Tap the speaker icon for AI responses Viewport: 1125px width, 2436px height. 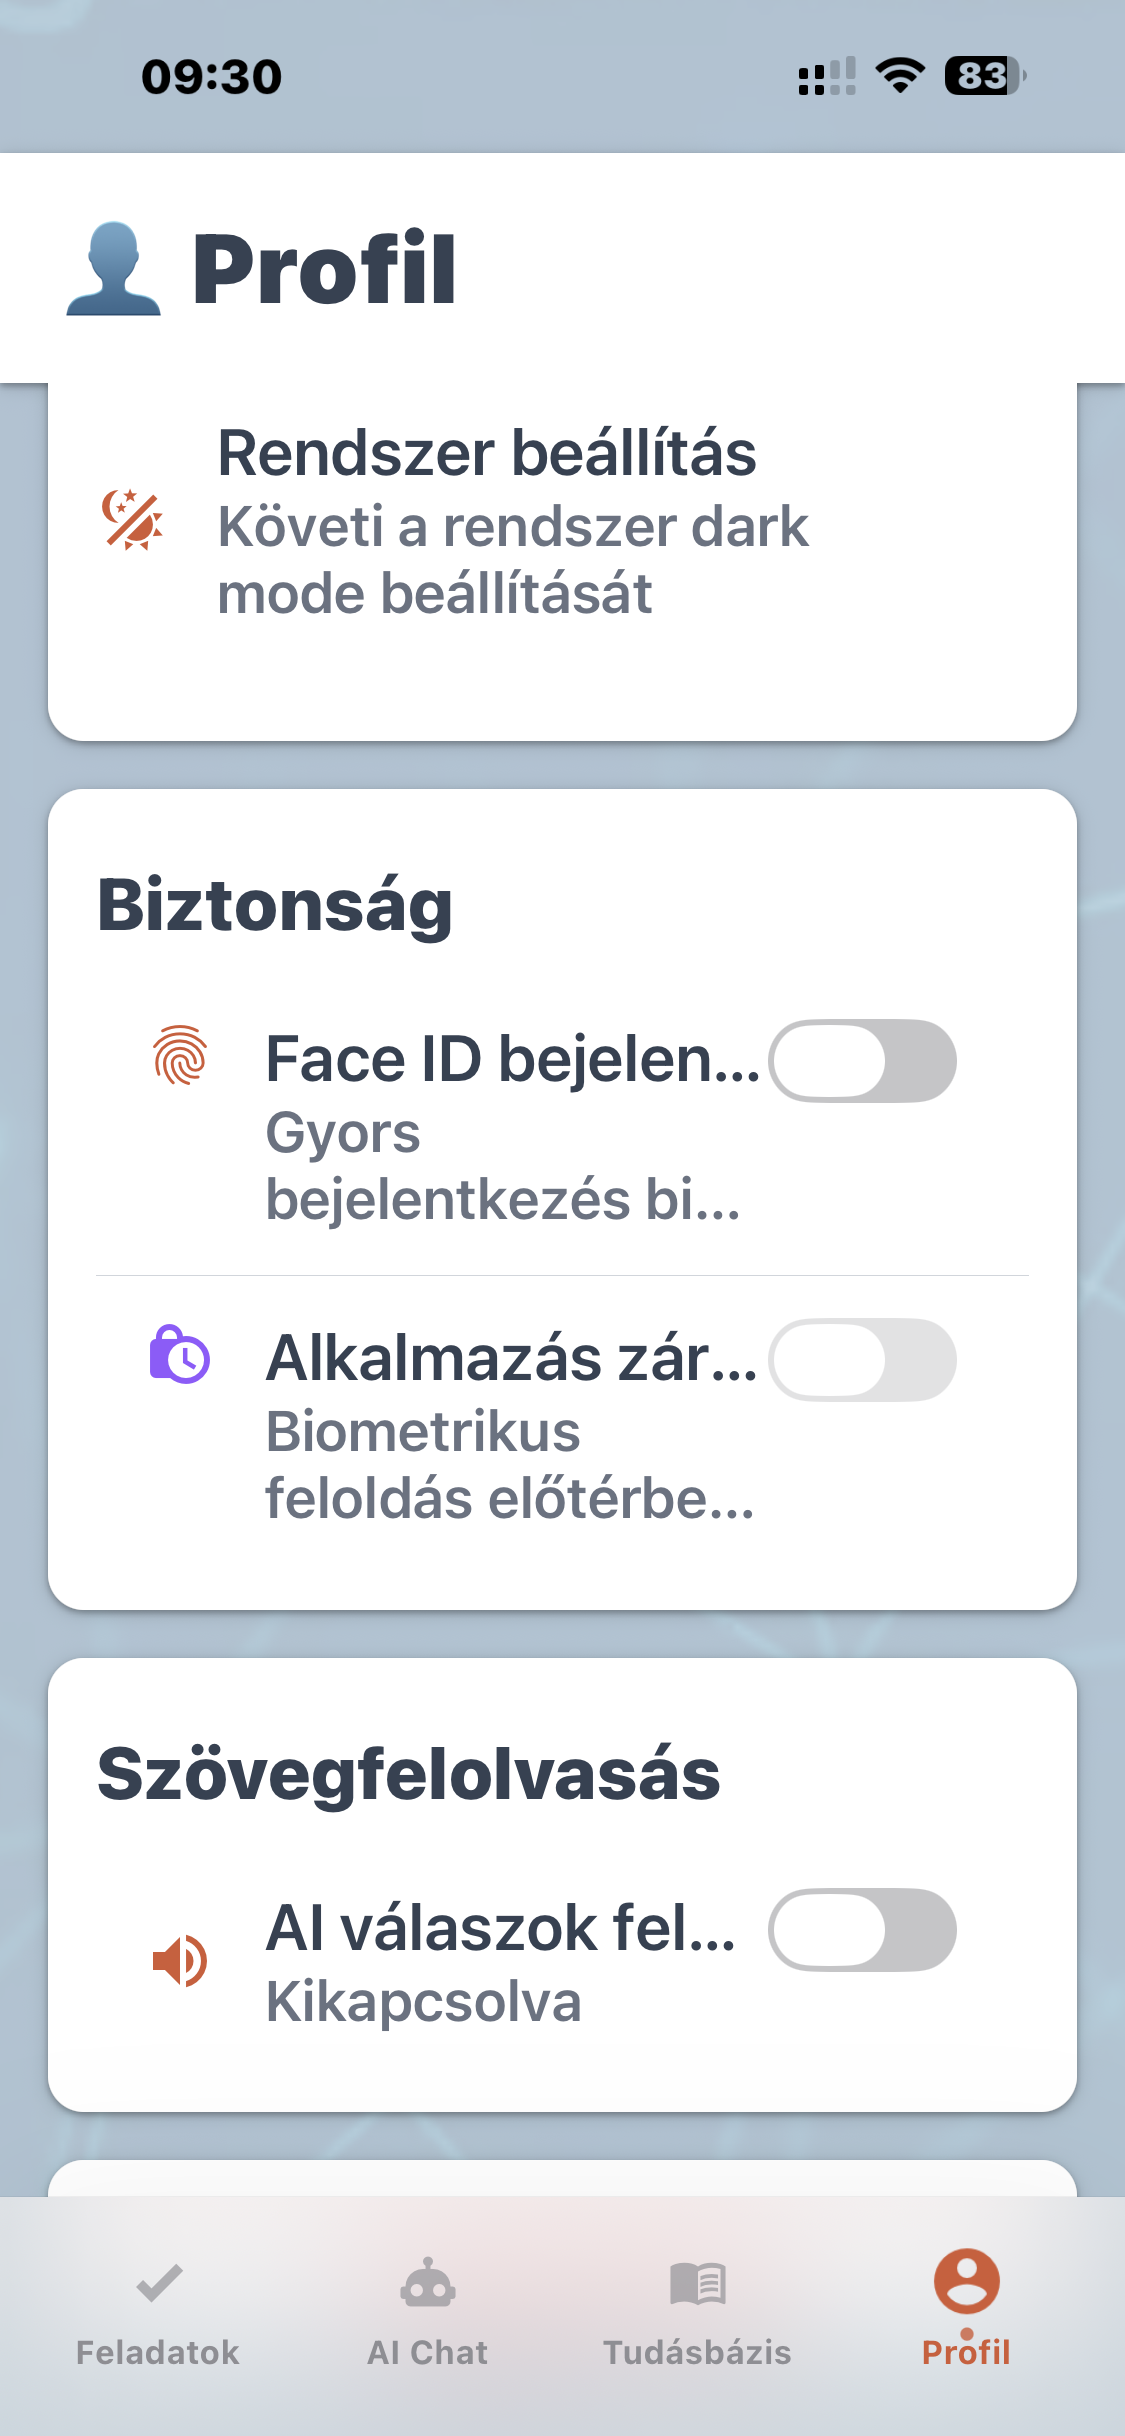click(x=180, y=1960)
